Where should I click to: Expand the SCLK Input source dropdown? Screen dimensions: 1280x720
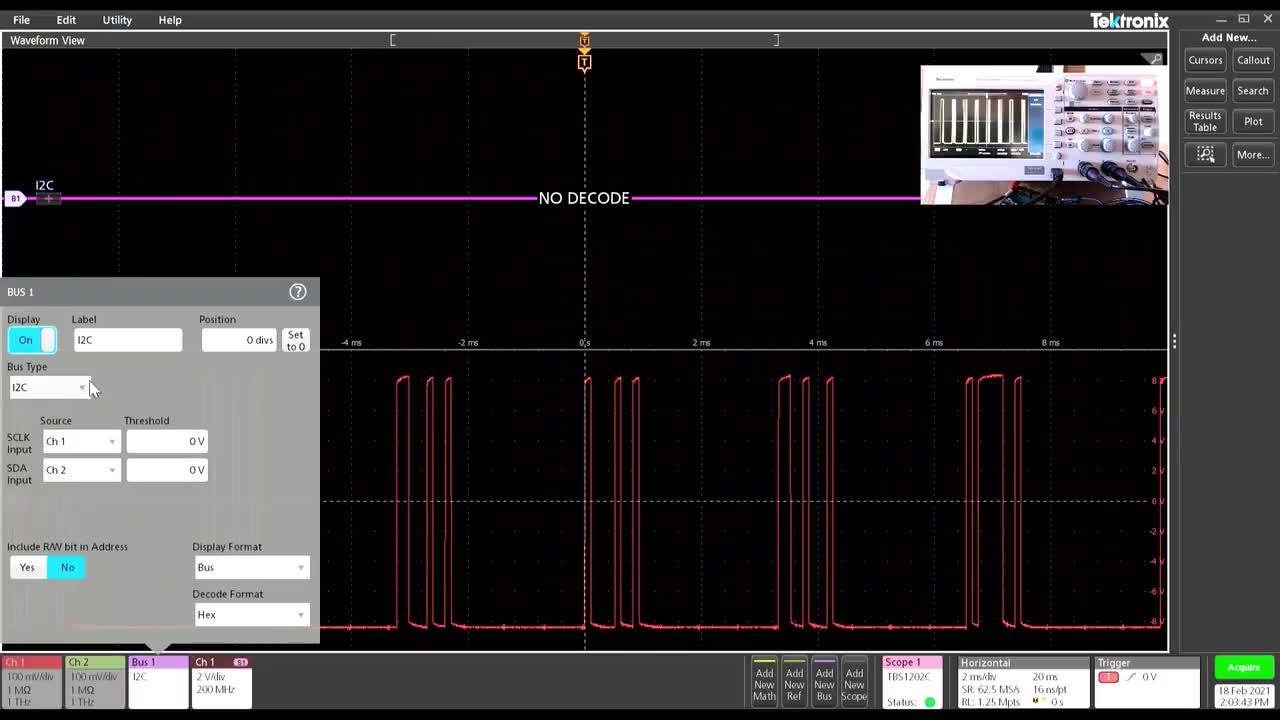pyautogui.click(x=81, y=441)
